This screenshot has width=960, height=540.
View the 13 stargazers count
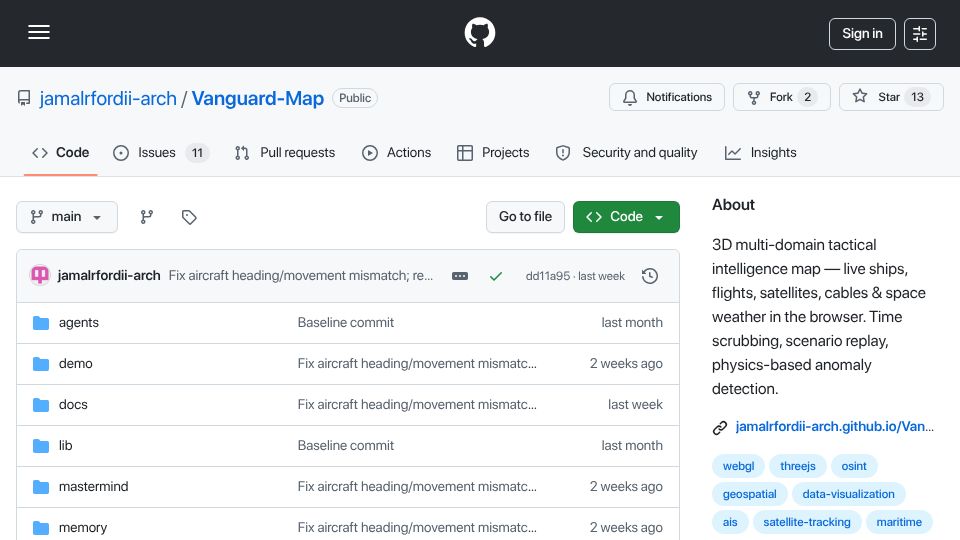pyautogui.click(x=917, y=97)
